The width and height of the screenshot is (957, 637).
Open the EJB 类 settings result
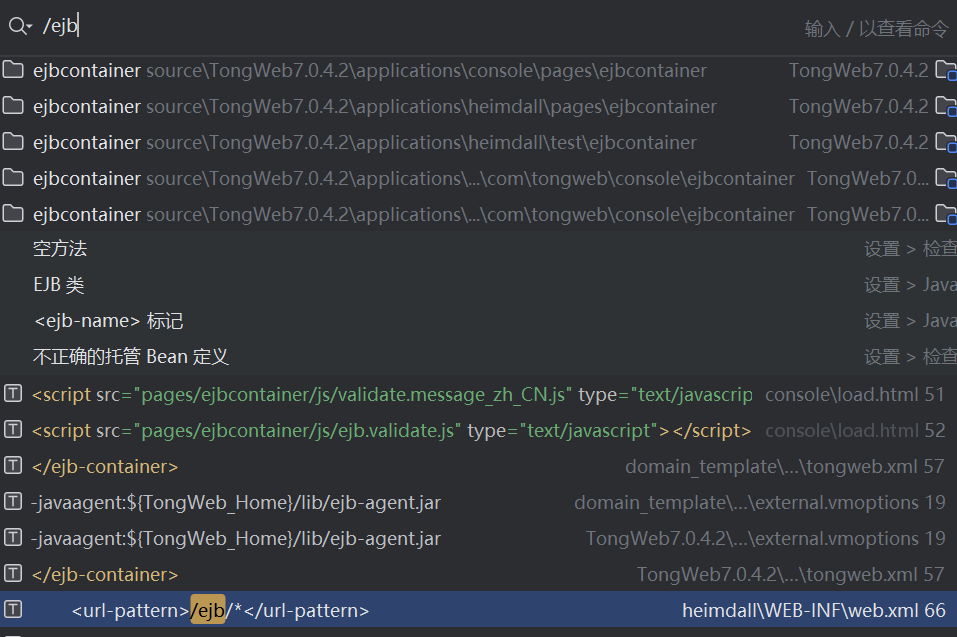(59, 285)
